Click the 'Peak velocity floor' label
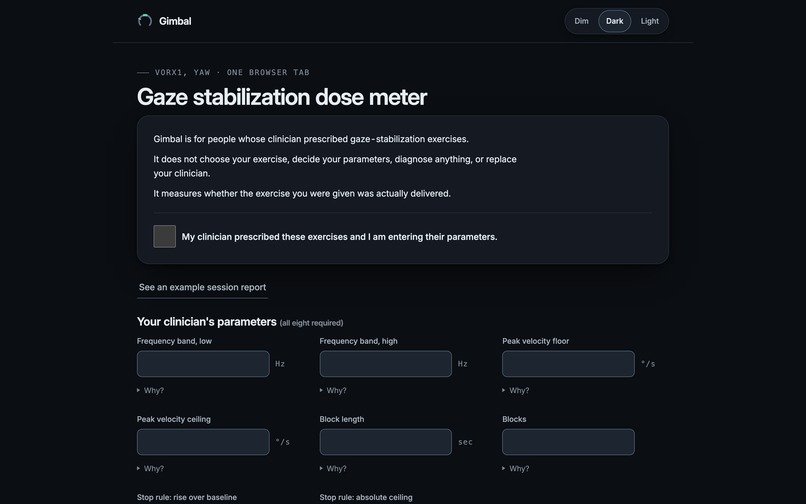The width and height of the screenshot is (806, 504). coord(536,341)
